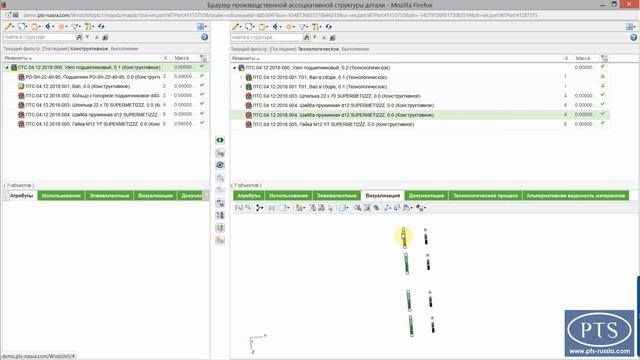Viewport: 640px width, 360px height.
Task: Open help icon in left structure panel
Action: click(204, 37)
